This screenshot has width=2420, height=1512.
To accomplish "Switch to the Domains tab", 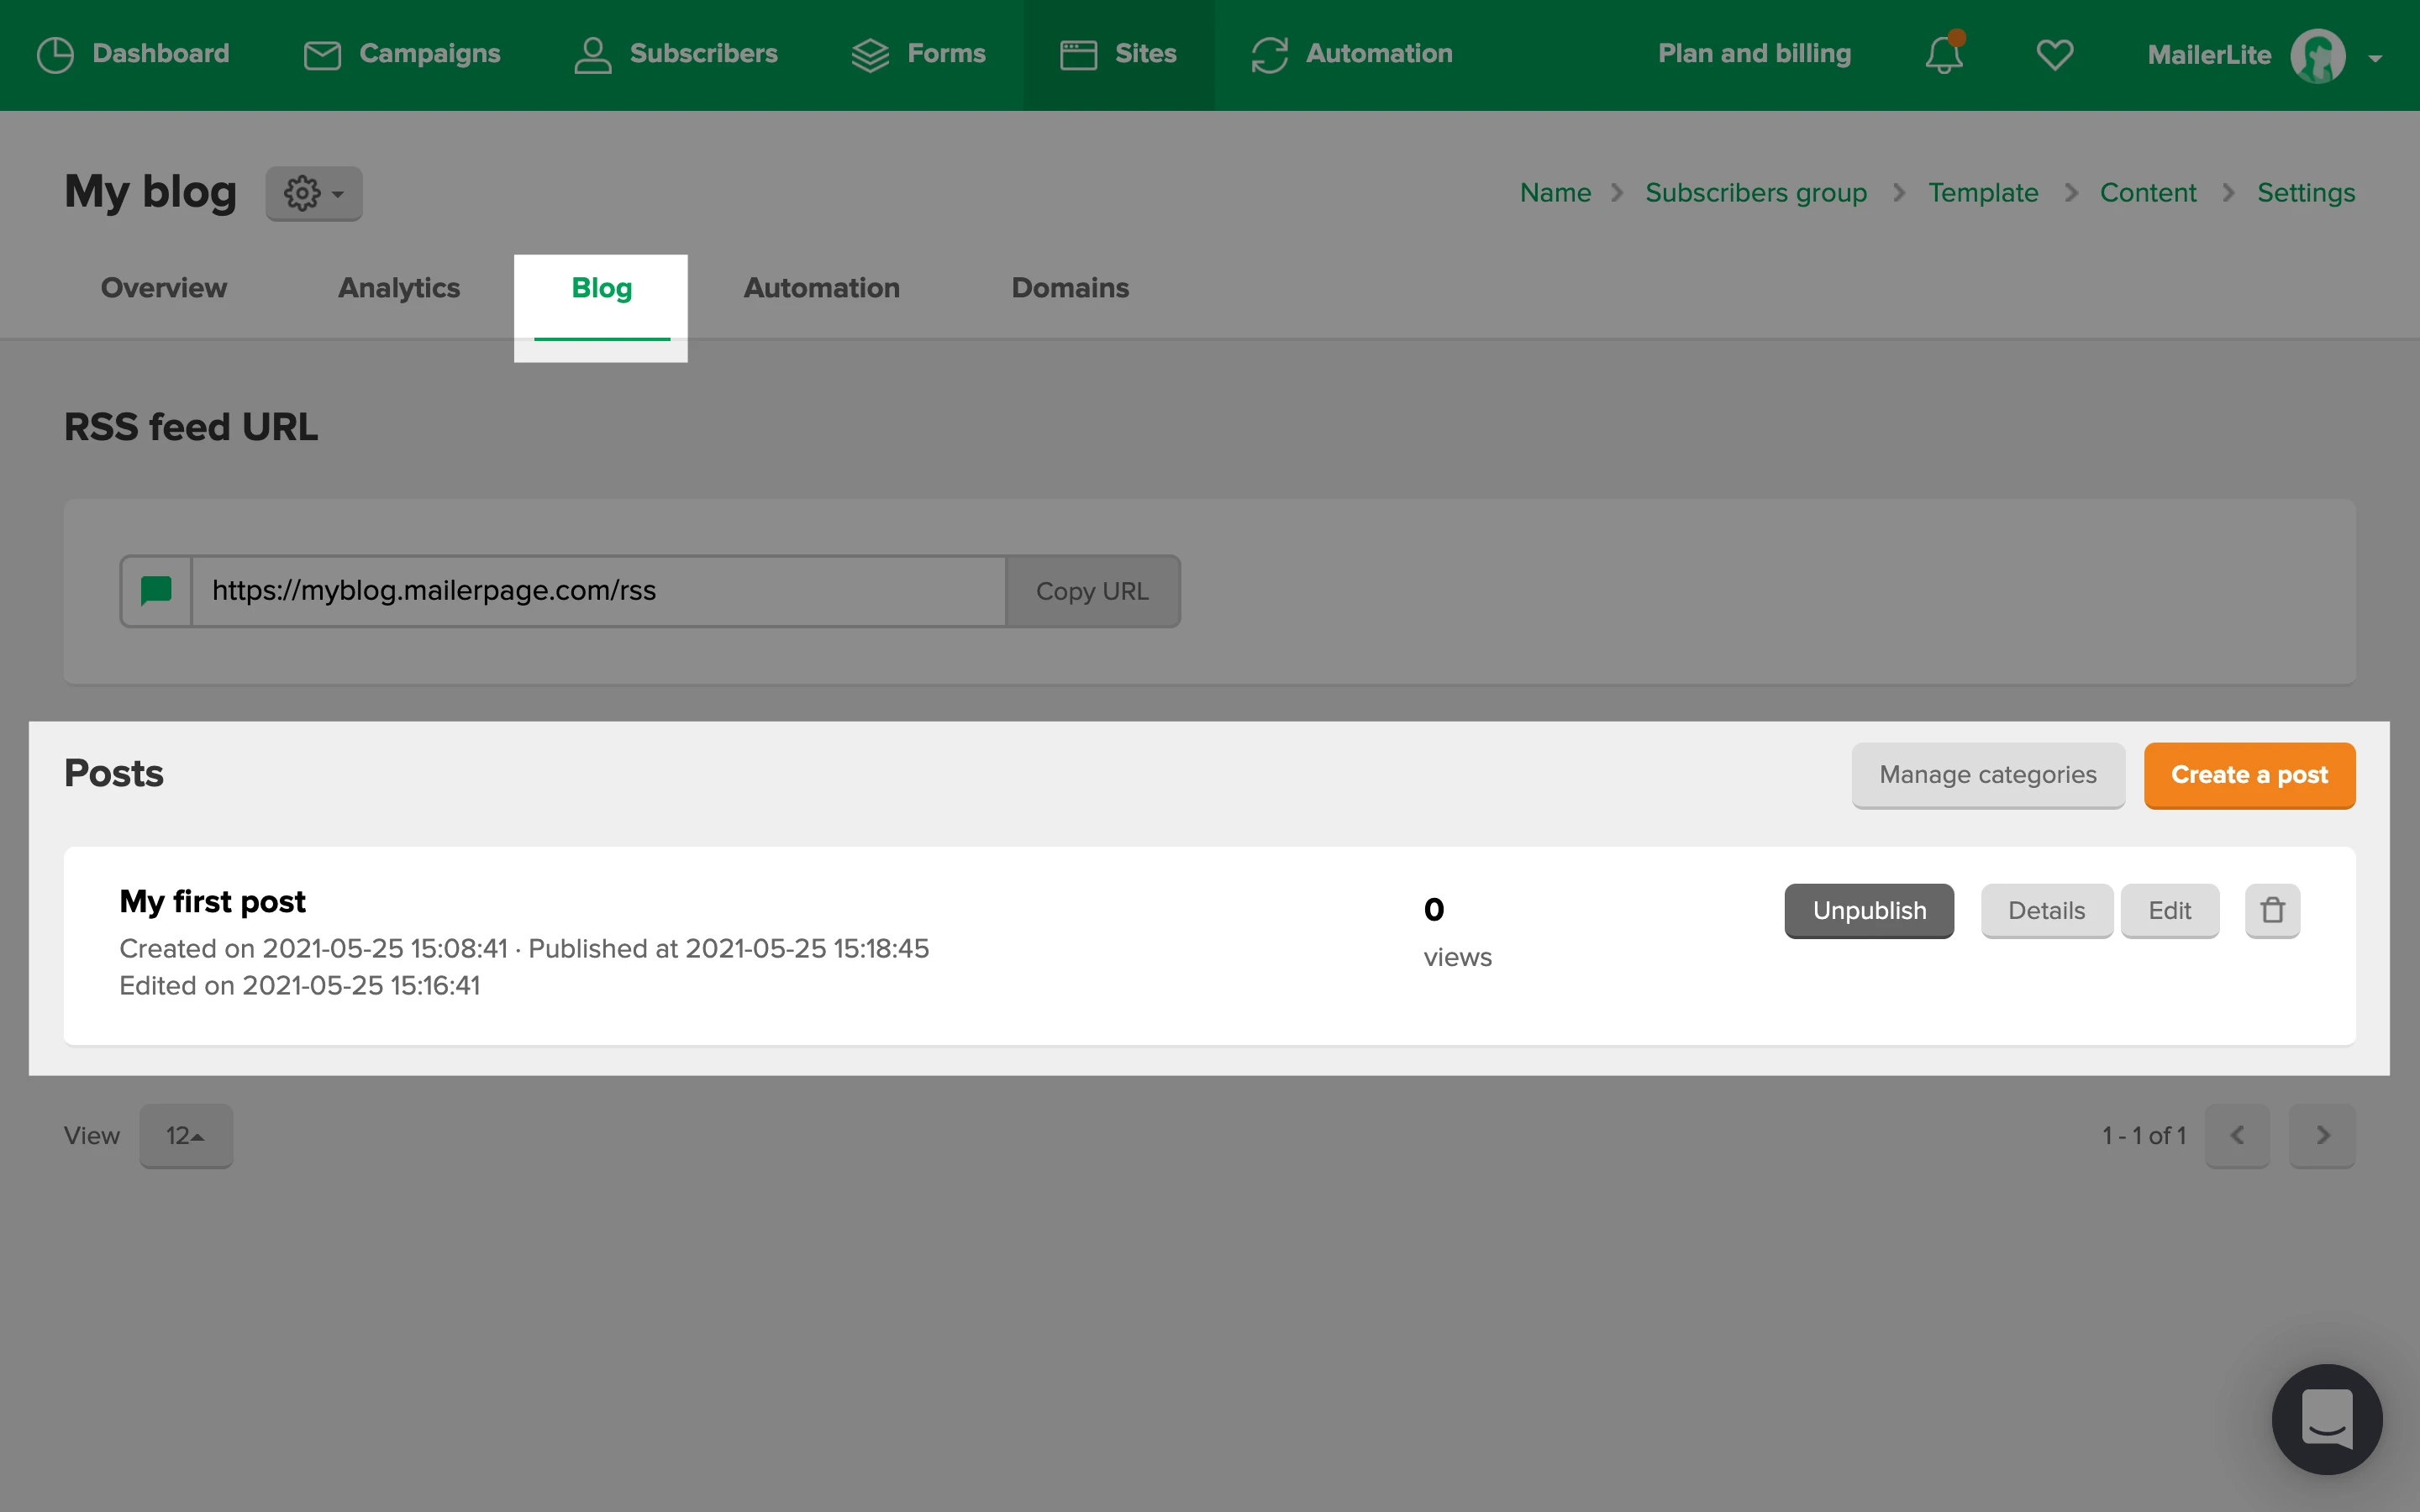I will 1069,288.
